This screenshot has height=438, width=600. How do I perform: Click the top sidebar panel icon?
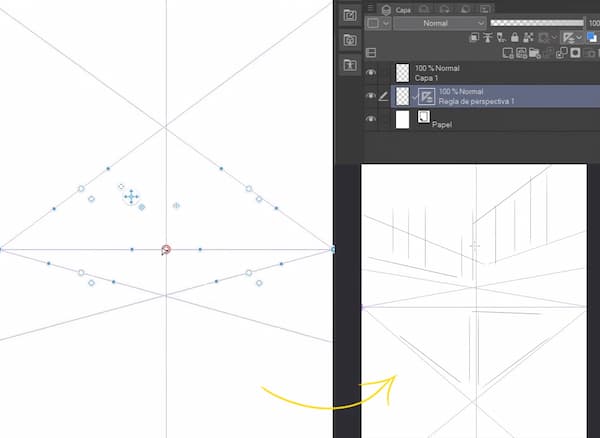349,15
